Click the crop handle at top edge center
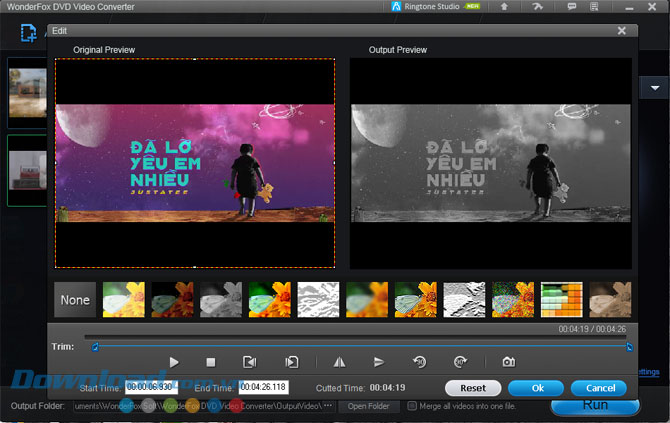Screen dimensions: 670x423 point(195,59)
